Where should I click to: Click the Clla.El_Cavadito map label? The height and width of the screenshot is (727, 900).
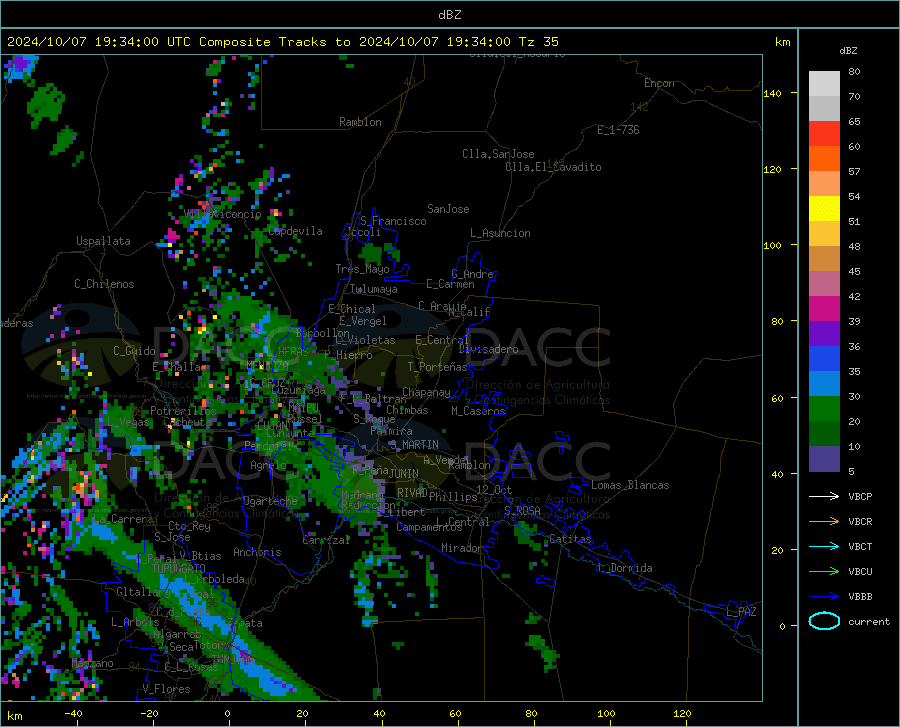(553, 167)
